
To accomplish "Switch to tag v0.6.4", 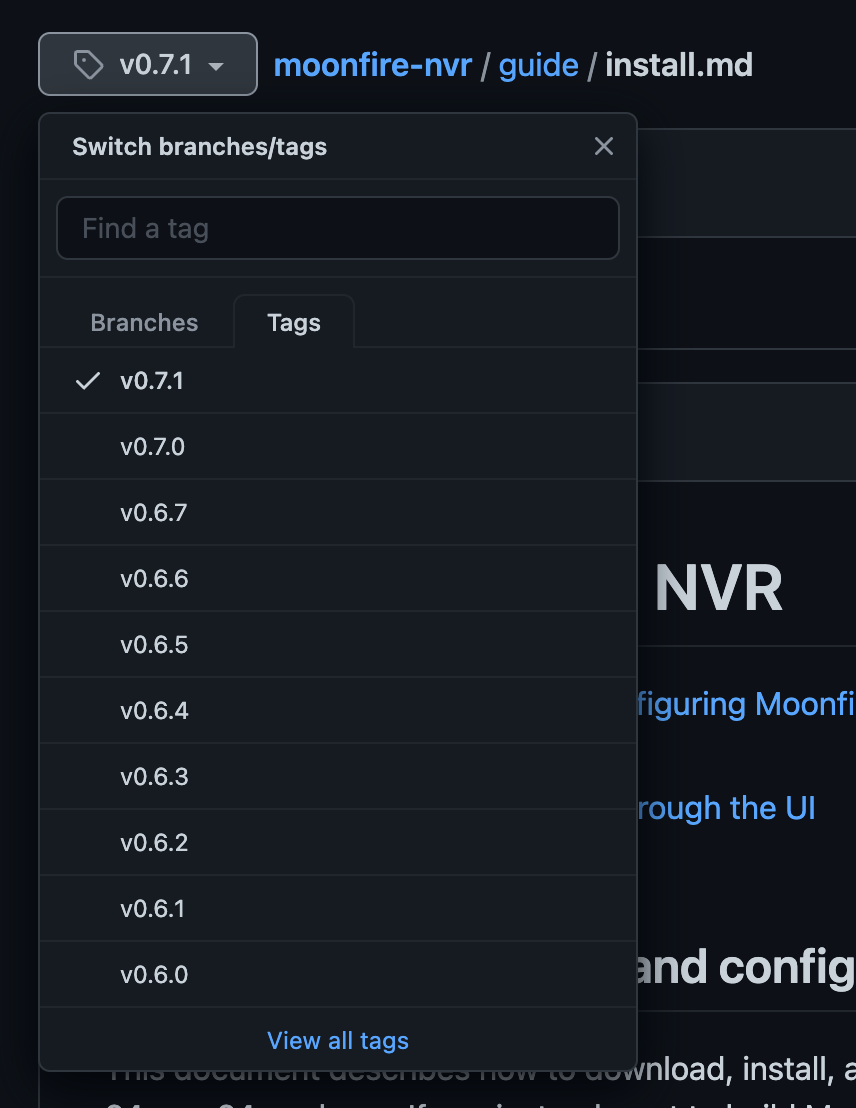I will [x=338, y=710].
